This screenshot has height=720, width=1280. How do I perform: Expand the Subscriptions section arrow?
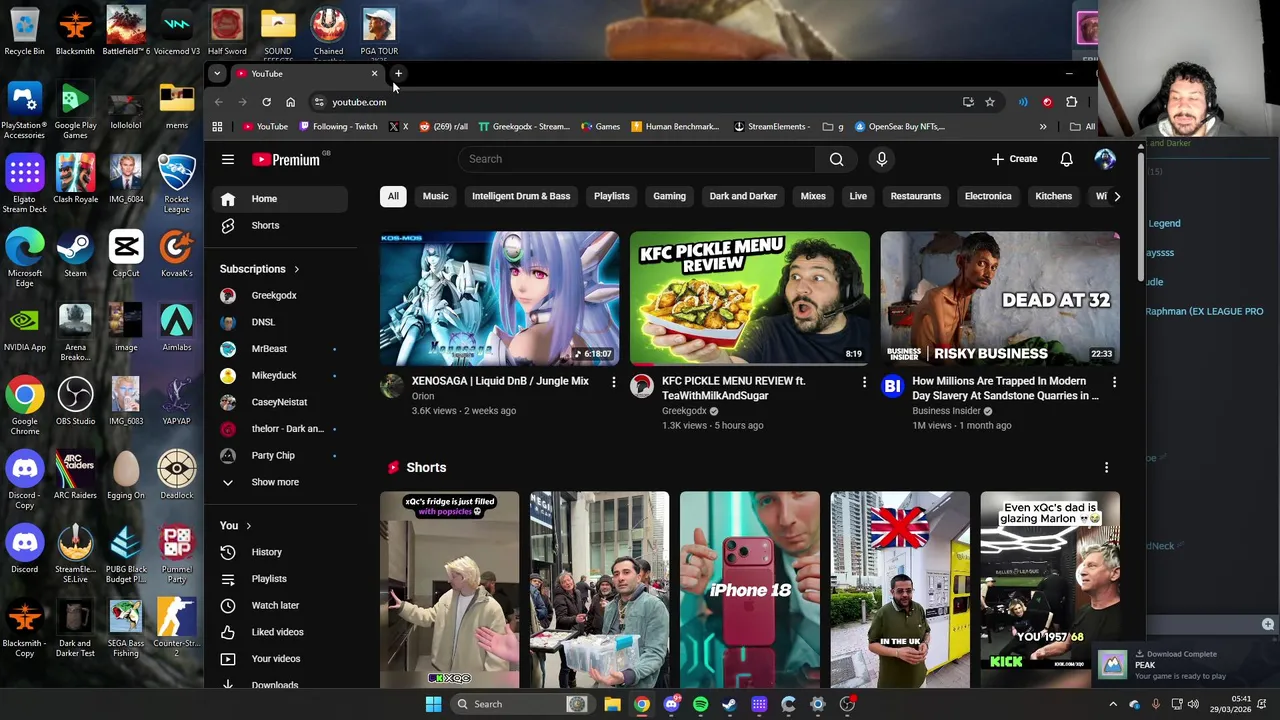296,269
